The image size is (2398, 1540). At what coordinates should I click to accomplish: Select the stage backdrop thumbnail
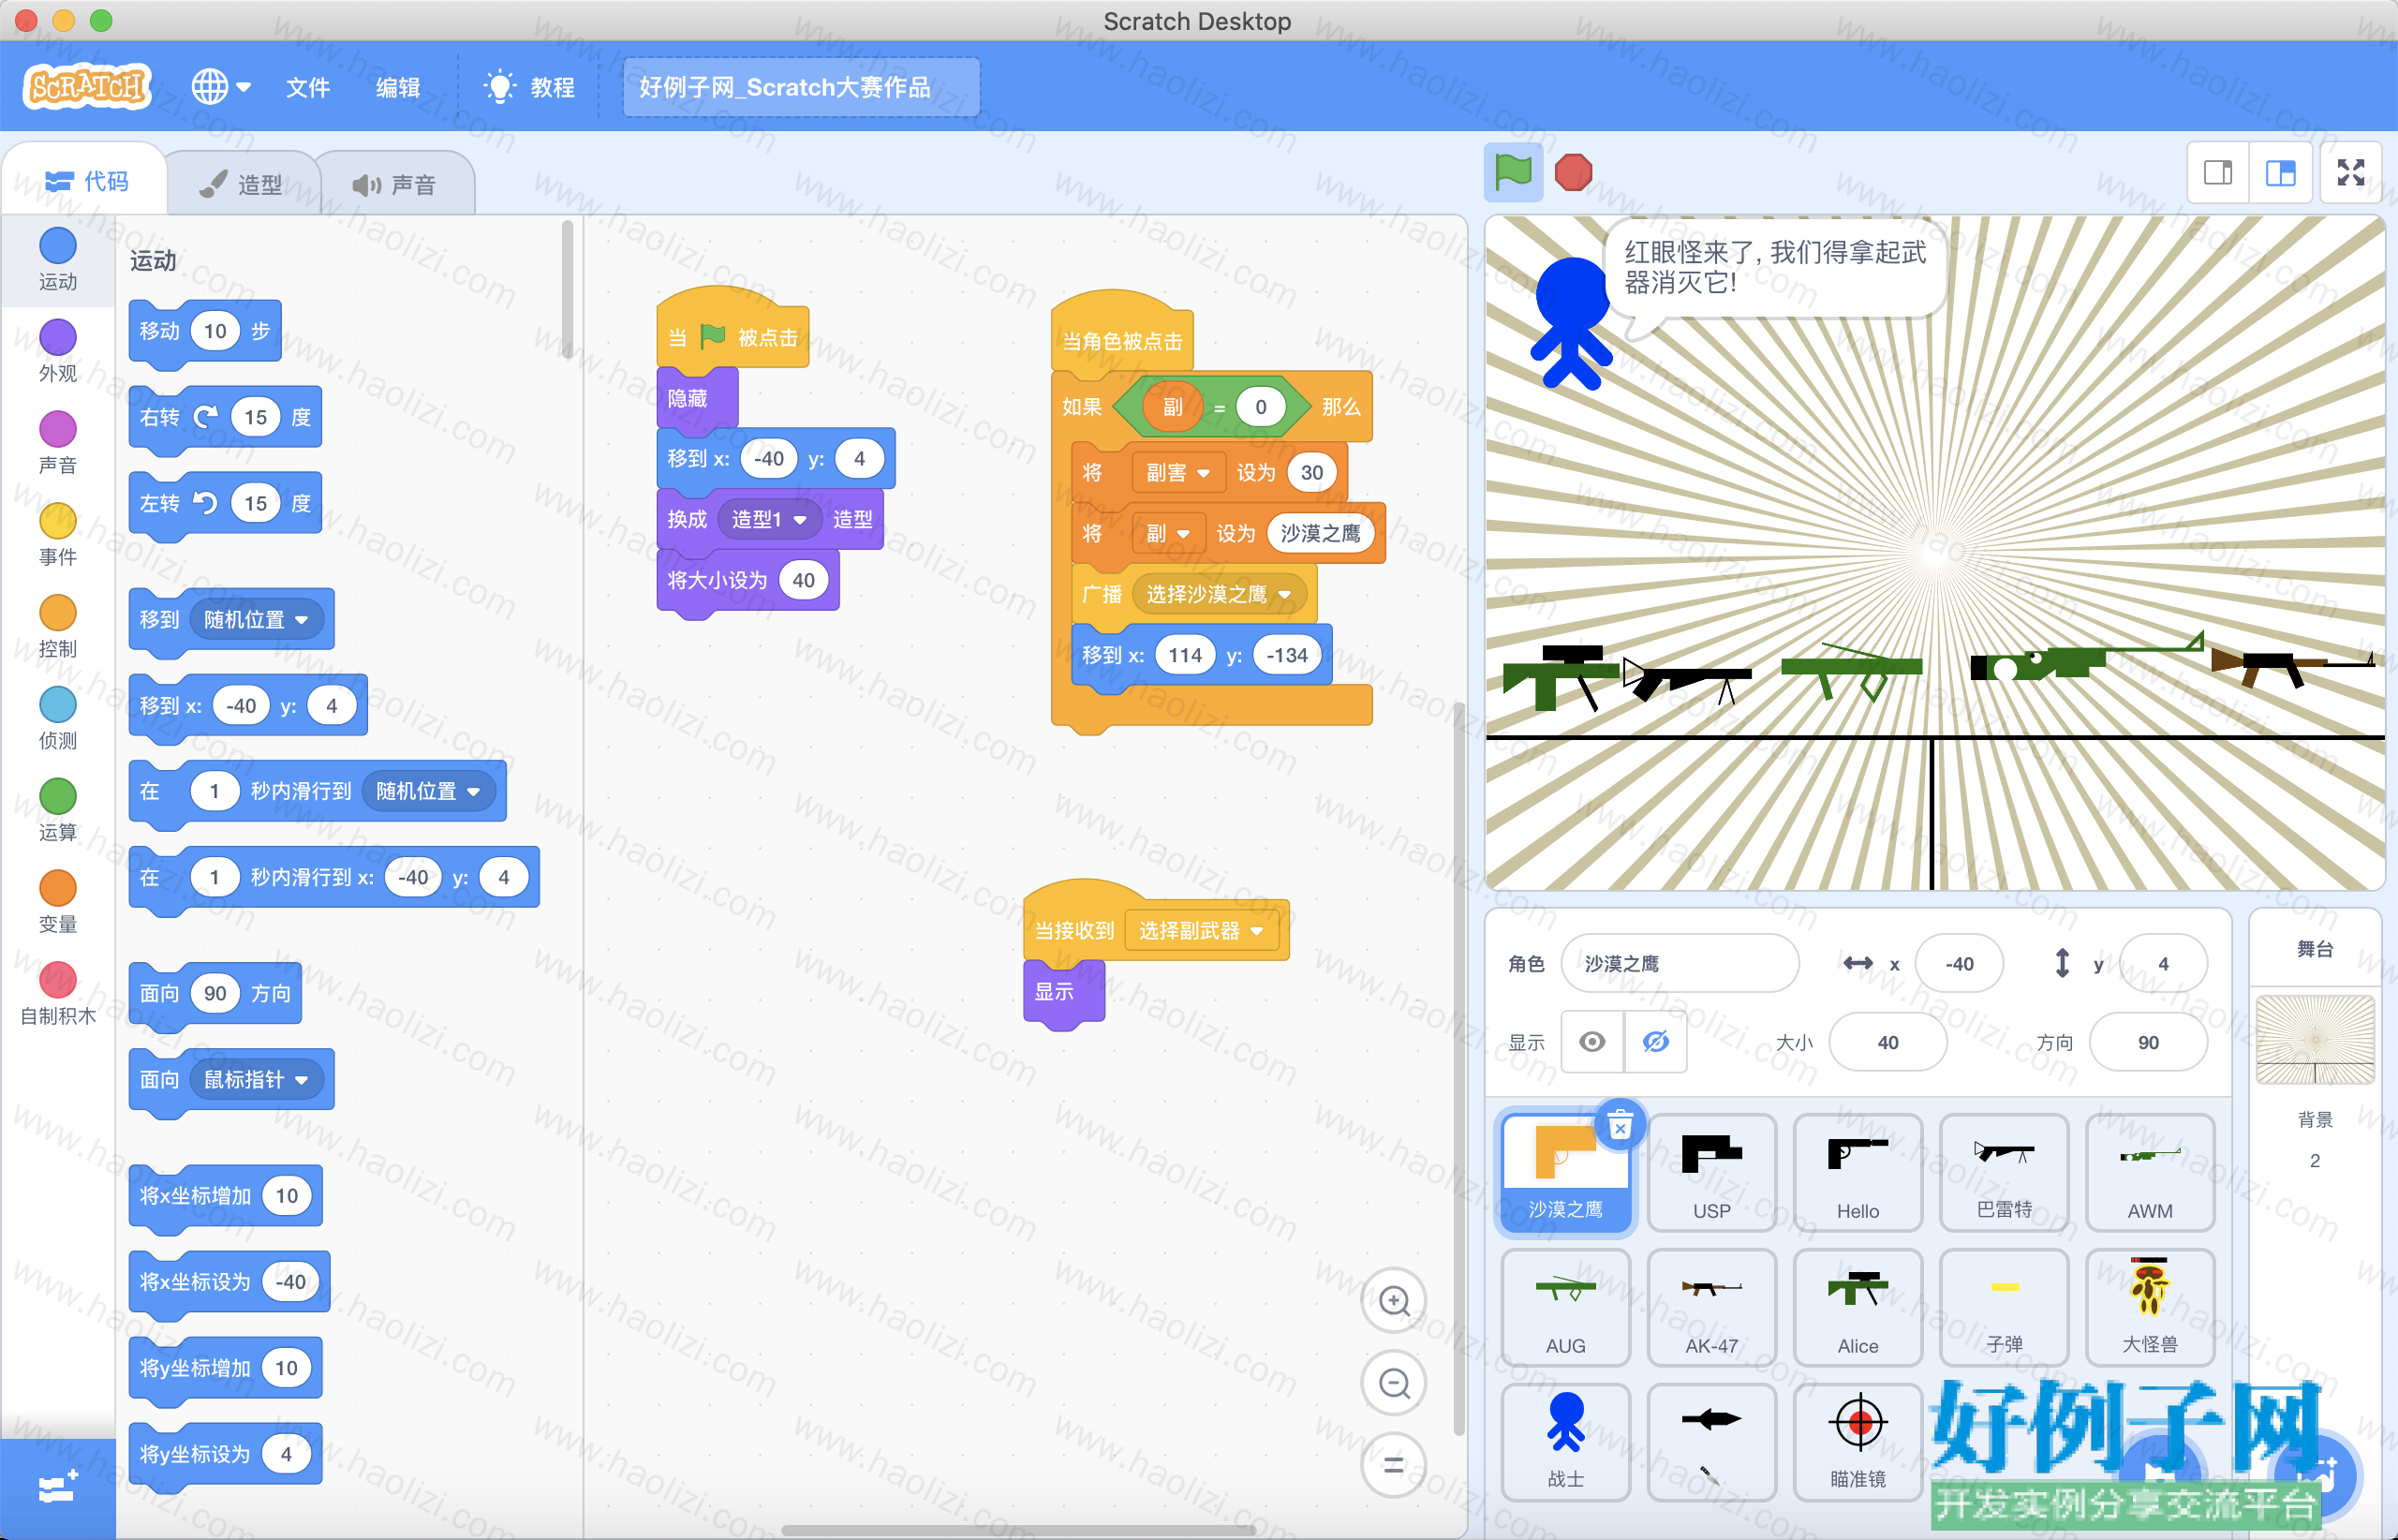coord(2314,1039)
